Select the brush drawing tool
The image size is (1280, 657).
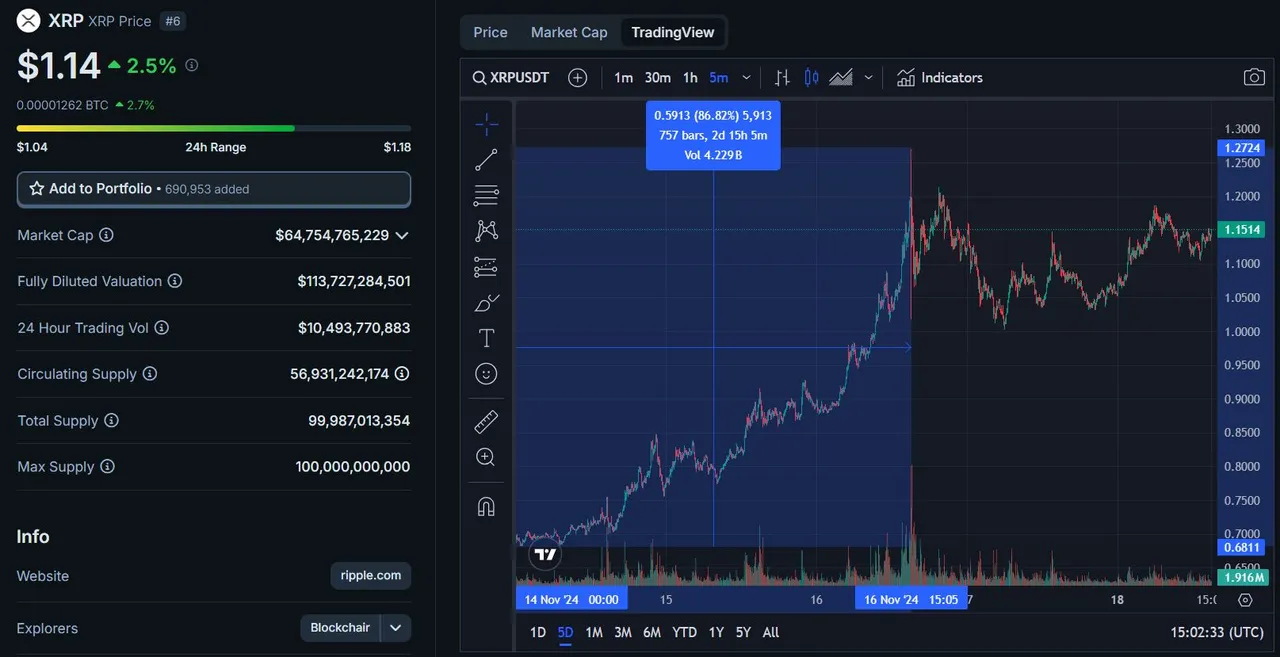pos(486,303)
